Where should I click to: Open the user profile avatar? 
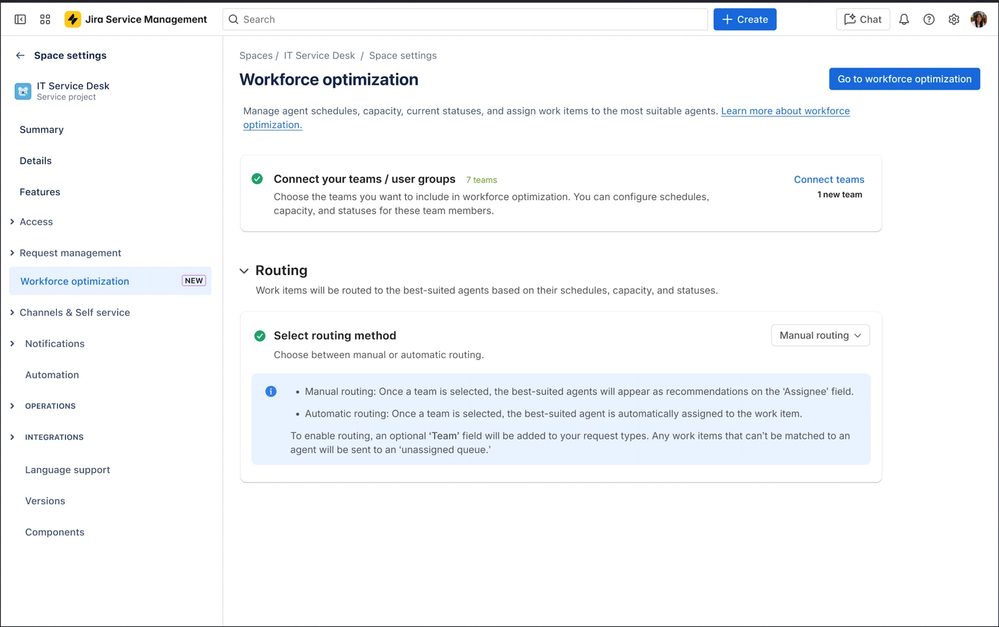tap(979, 19)
